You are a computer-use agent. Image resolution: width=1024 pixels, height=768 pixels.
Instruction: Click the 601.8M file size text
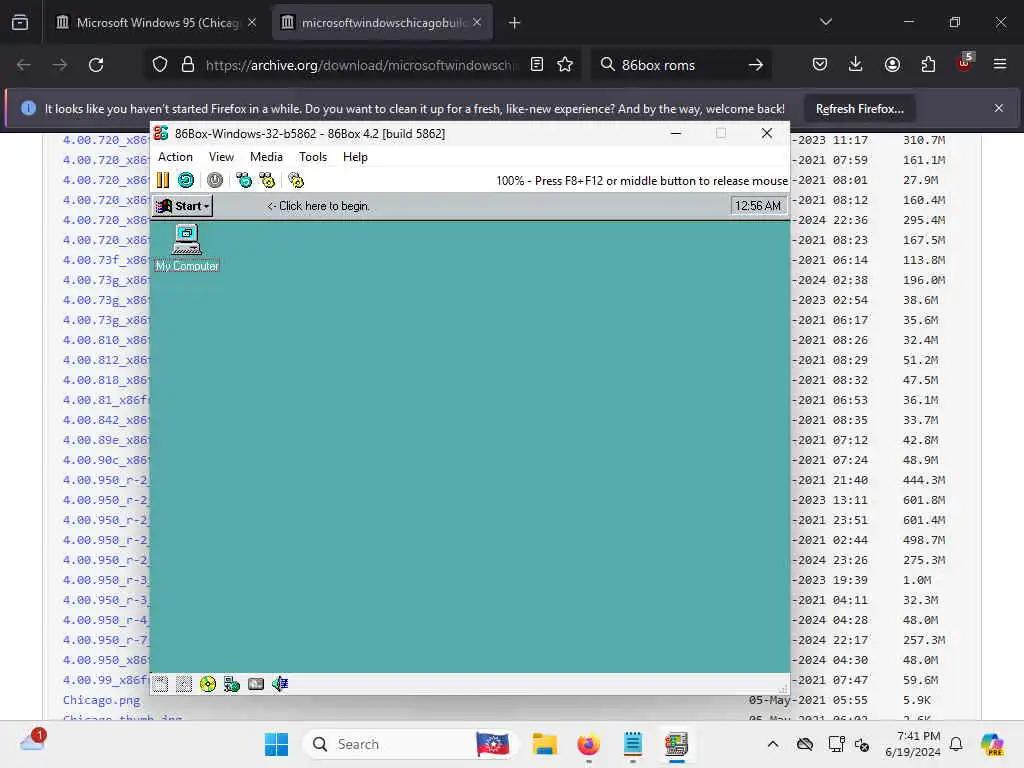[x=924, y=500]
